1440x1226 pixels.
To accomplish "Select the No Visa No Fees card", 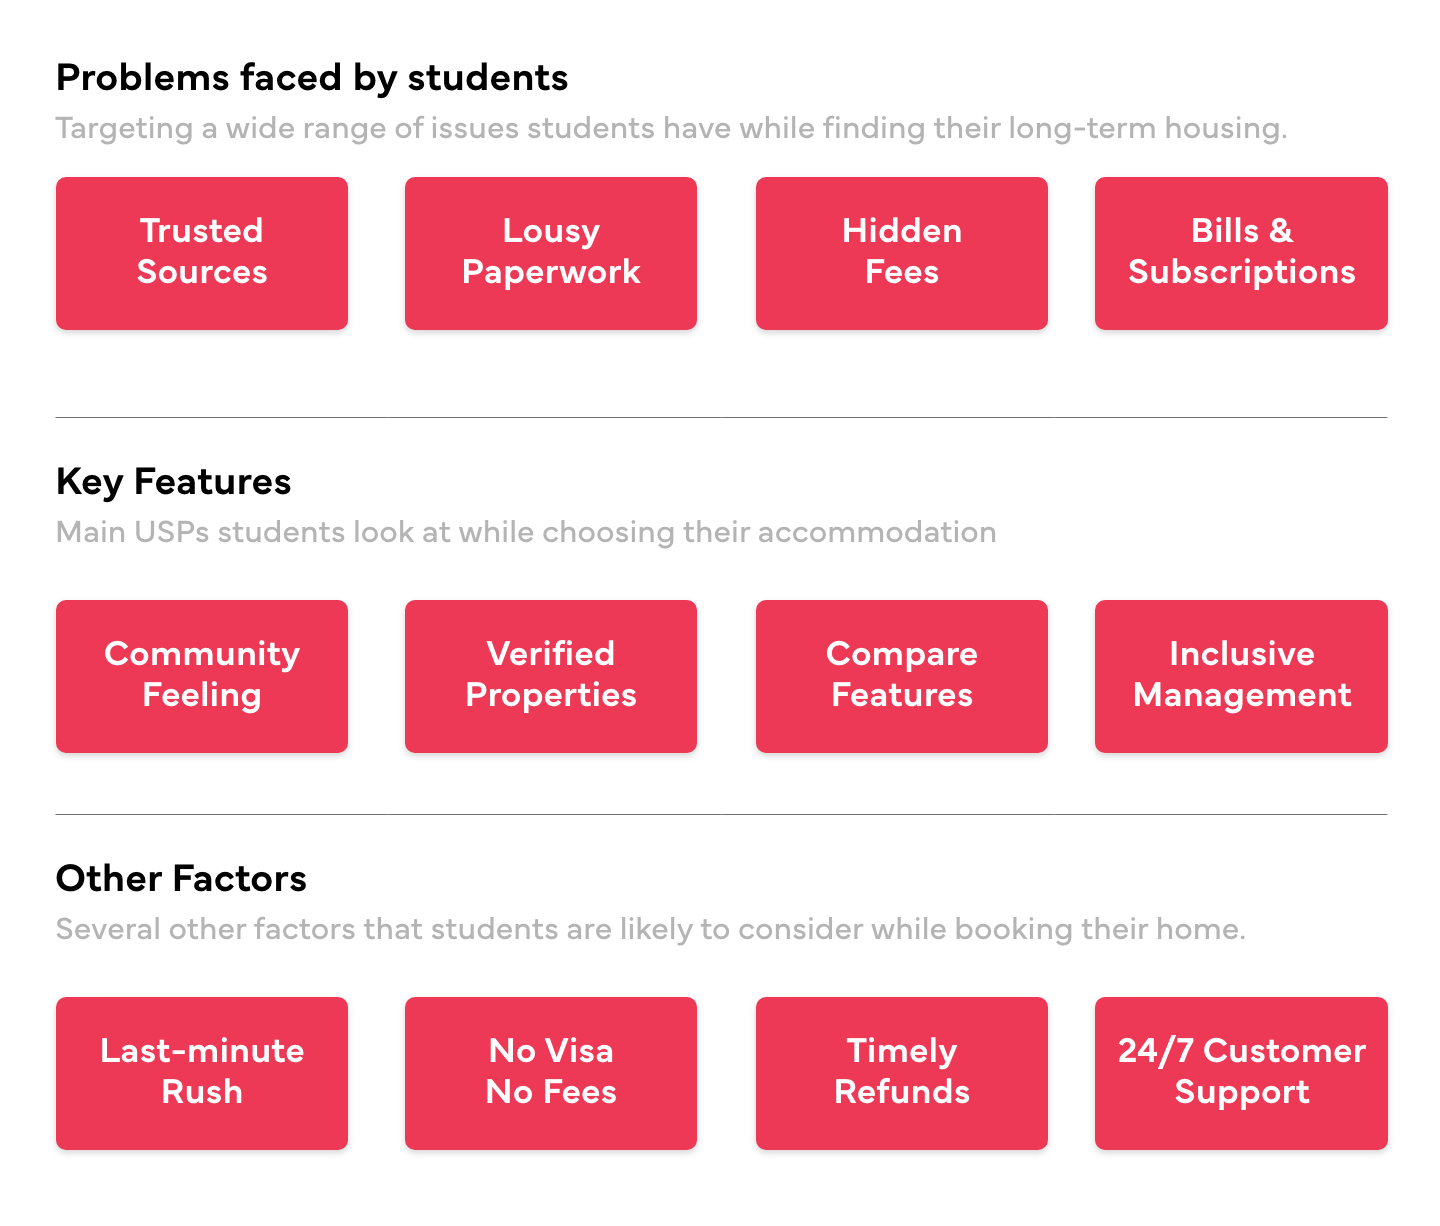I will click(551, 1073).
